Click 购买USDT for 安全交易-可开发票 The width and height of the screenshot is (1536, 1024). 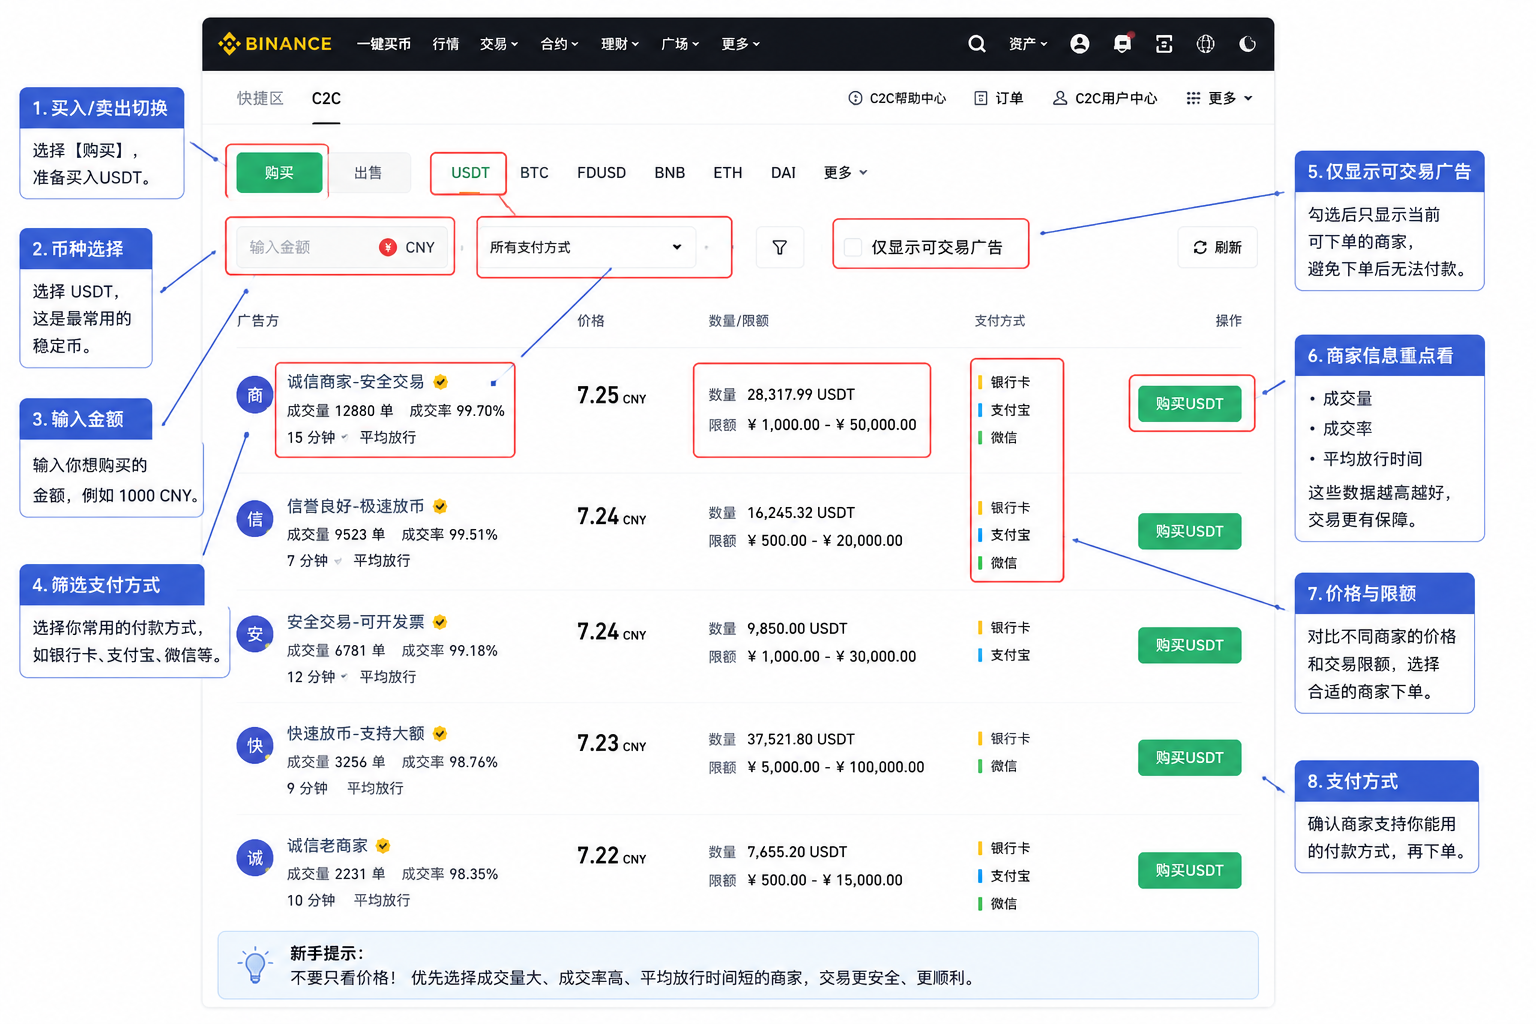click(x=1190, y=645)
